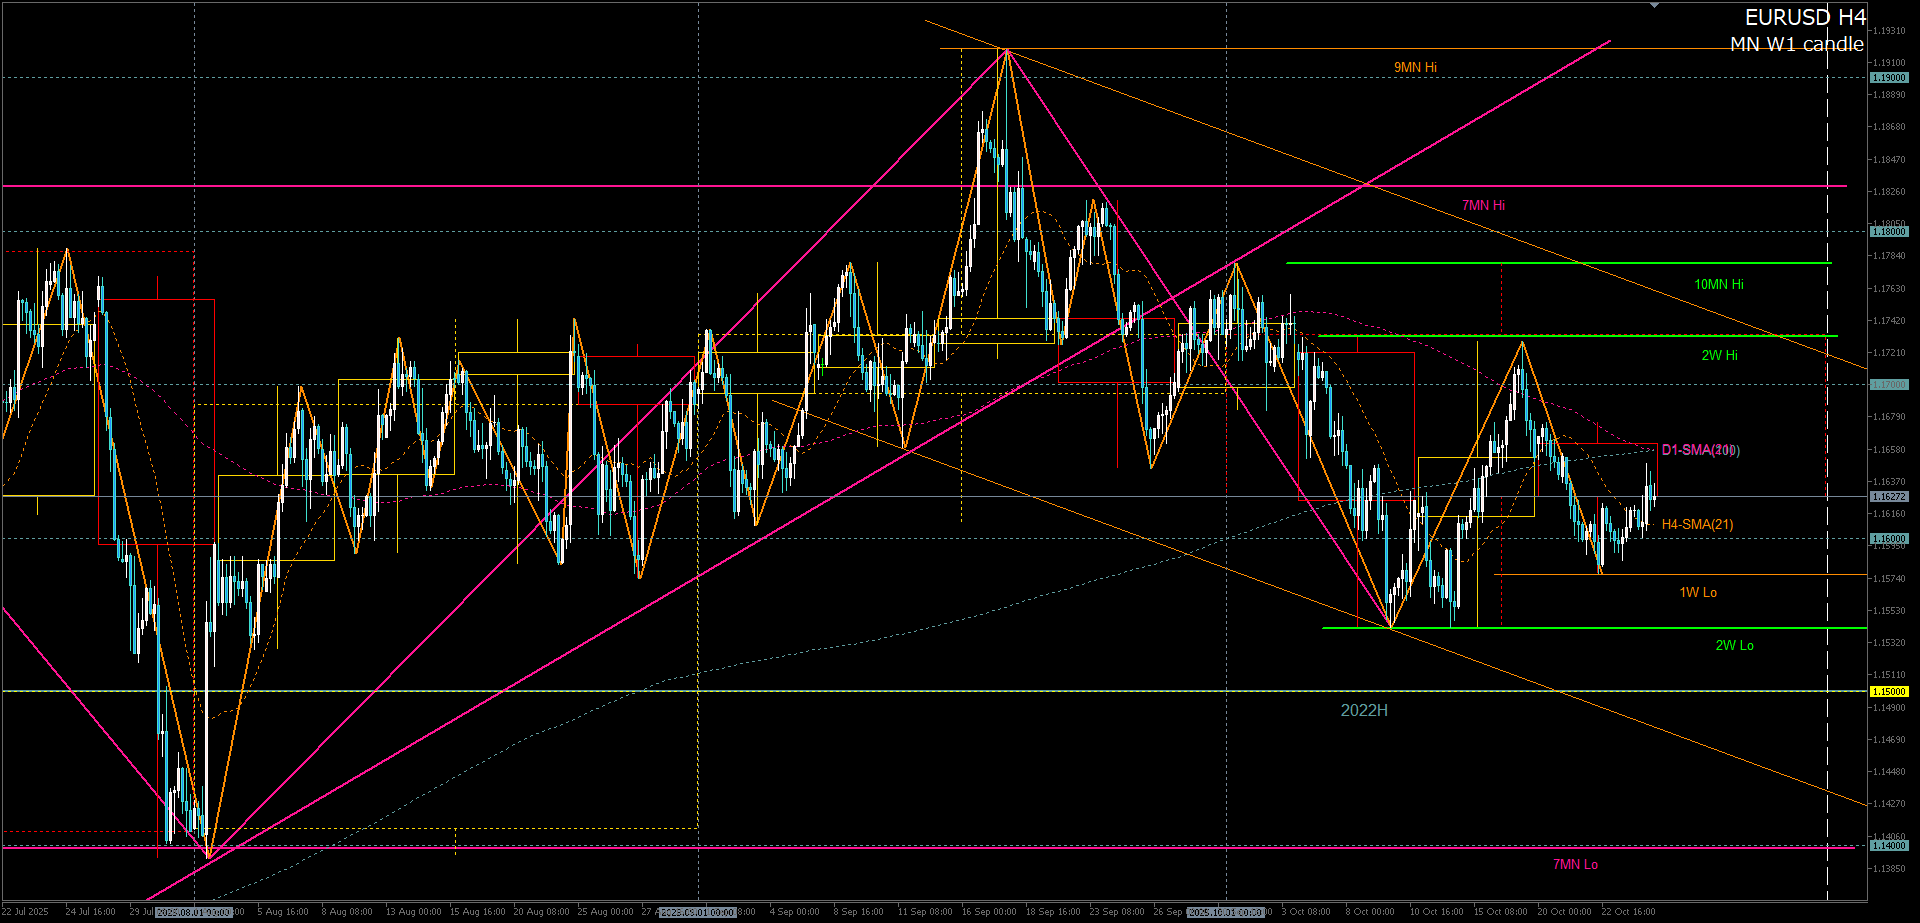
Task: Click the green 2W Lo label
Action: tap(1734, 645)
